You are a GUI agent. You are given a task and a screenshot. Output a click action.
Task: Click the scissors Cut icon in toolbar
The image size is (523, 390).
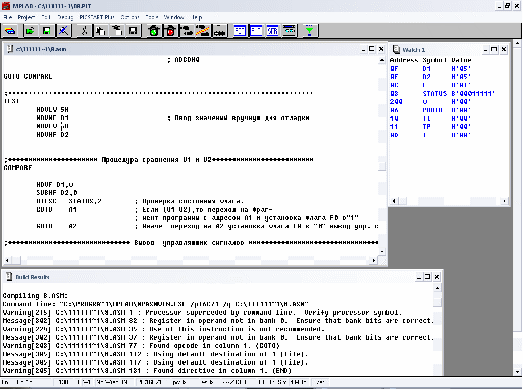click(x=84, y=31)
